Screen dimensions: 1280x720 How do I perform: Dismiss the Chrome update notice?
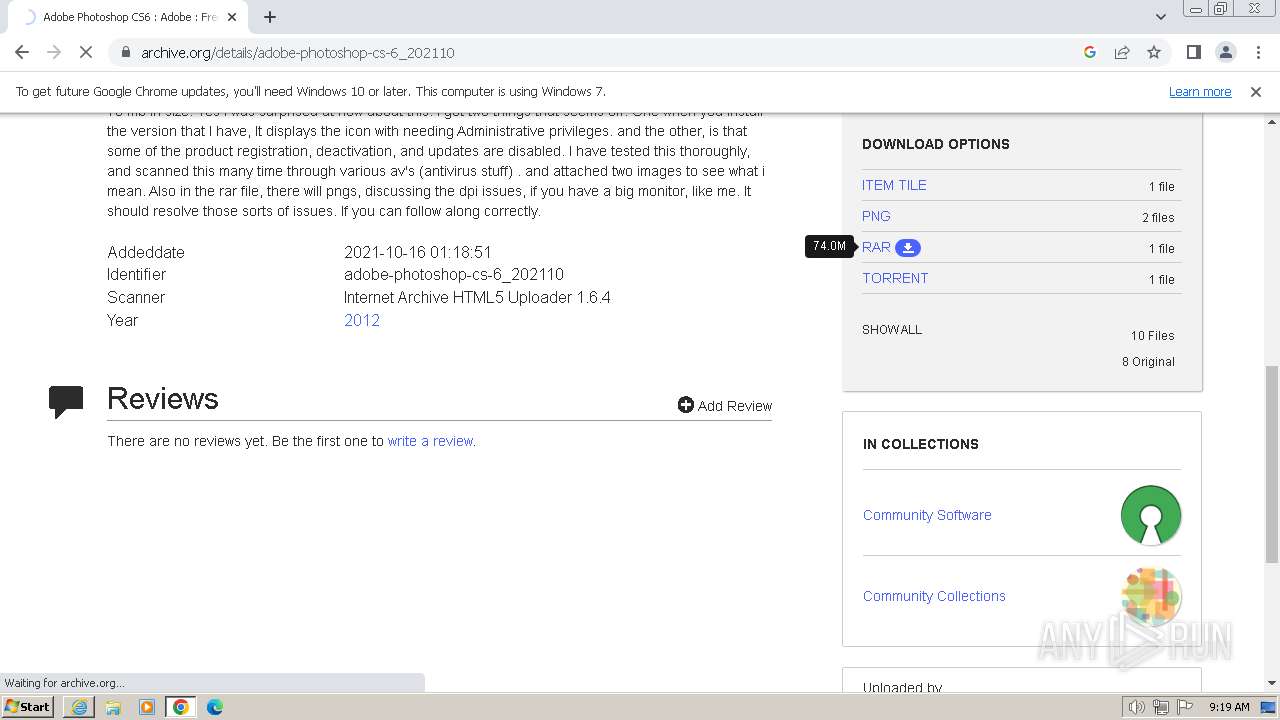[1256, 91]
